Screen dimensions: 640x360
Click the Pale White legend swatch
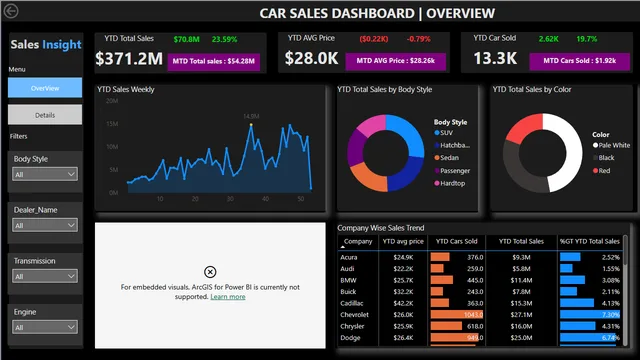point(596,145)
